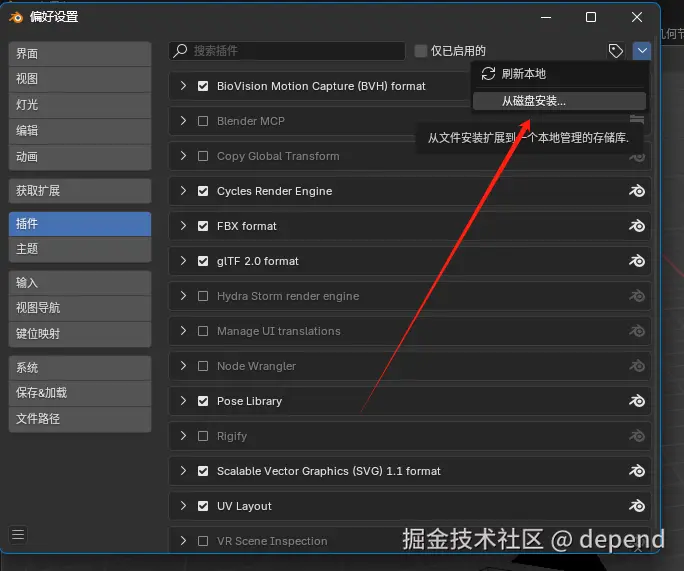The width and height of the screenshot is (684, 571).
Task: Click Blender icon on Cycles Render Engine row
Action: [x=637, y=191]
